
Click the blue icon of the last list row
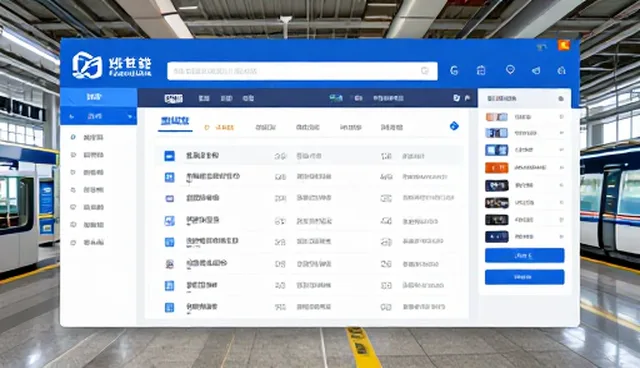tap(169, 307)
